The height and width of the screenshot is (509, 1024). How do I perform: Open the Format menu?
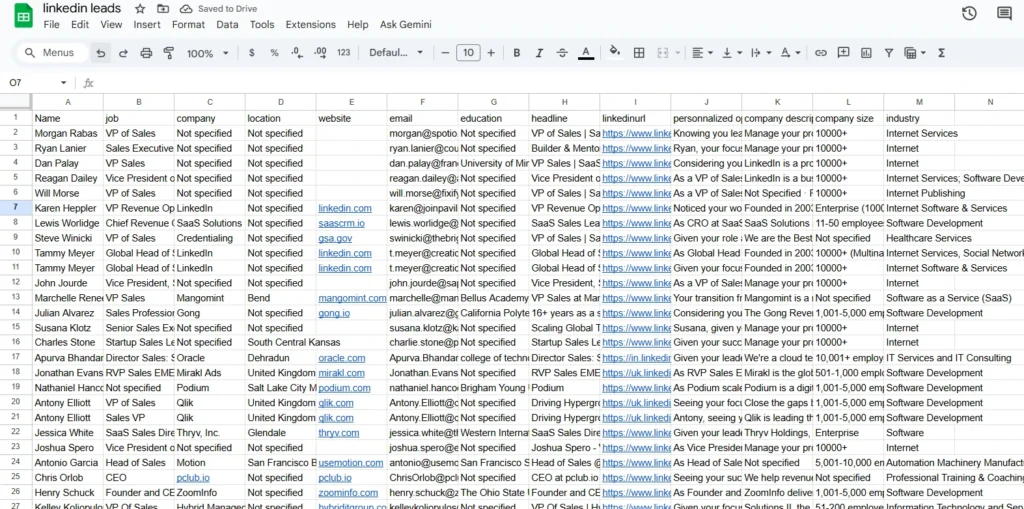tap(188, 25)
